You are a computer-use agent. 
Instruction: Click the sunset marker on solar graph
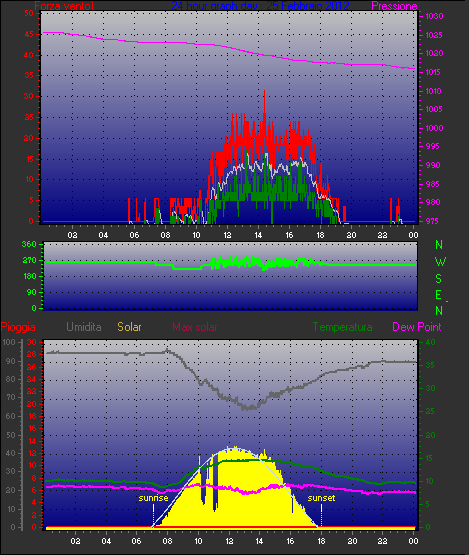321,498
